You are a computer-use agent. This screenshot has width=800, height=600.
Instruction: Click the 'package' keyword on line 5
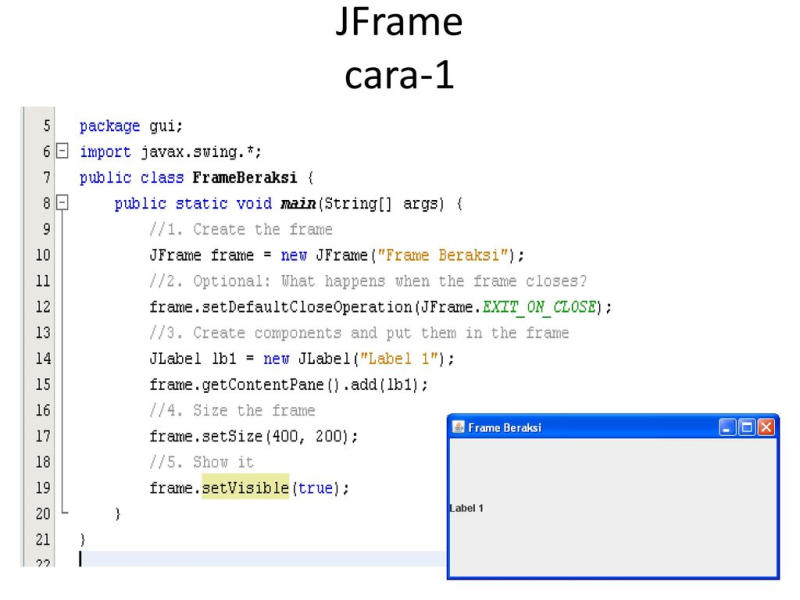pos(110,126)
